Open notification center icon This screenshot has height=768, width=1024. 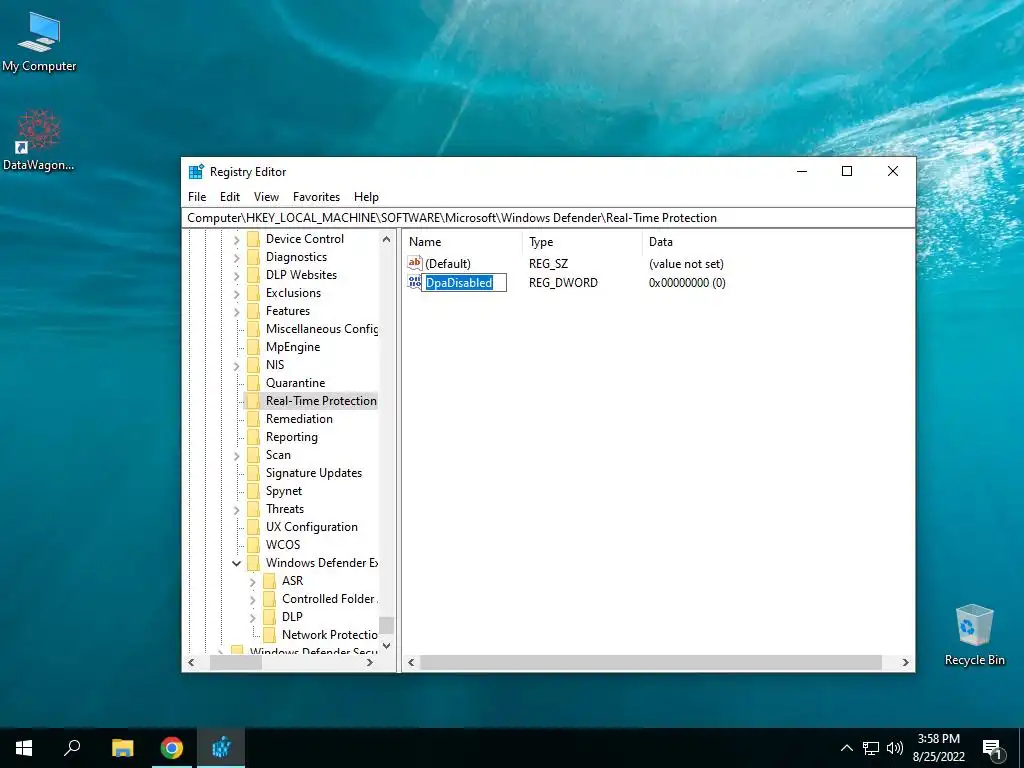[x=993, y=749]
